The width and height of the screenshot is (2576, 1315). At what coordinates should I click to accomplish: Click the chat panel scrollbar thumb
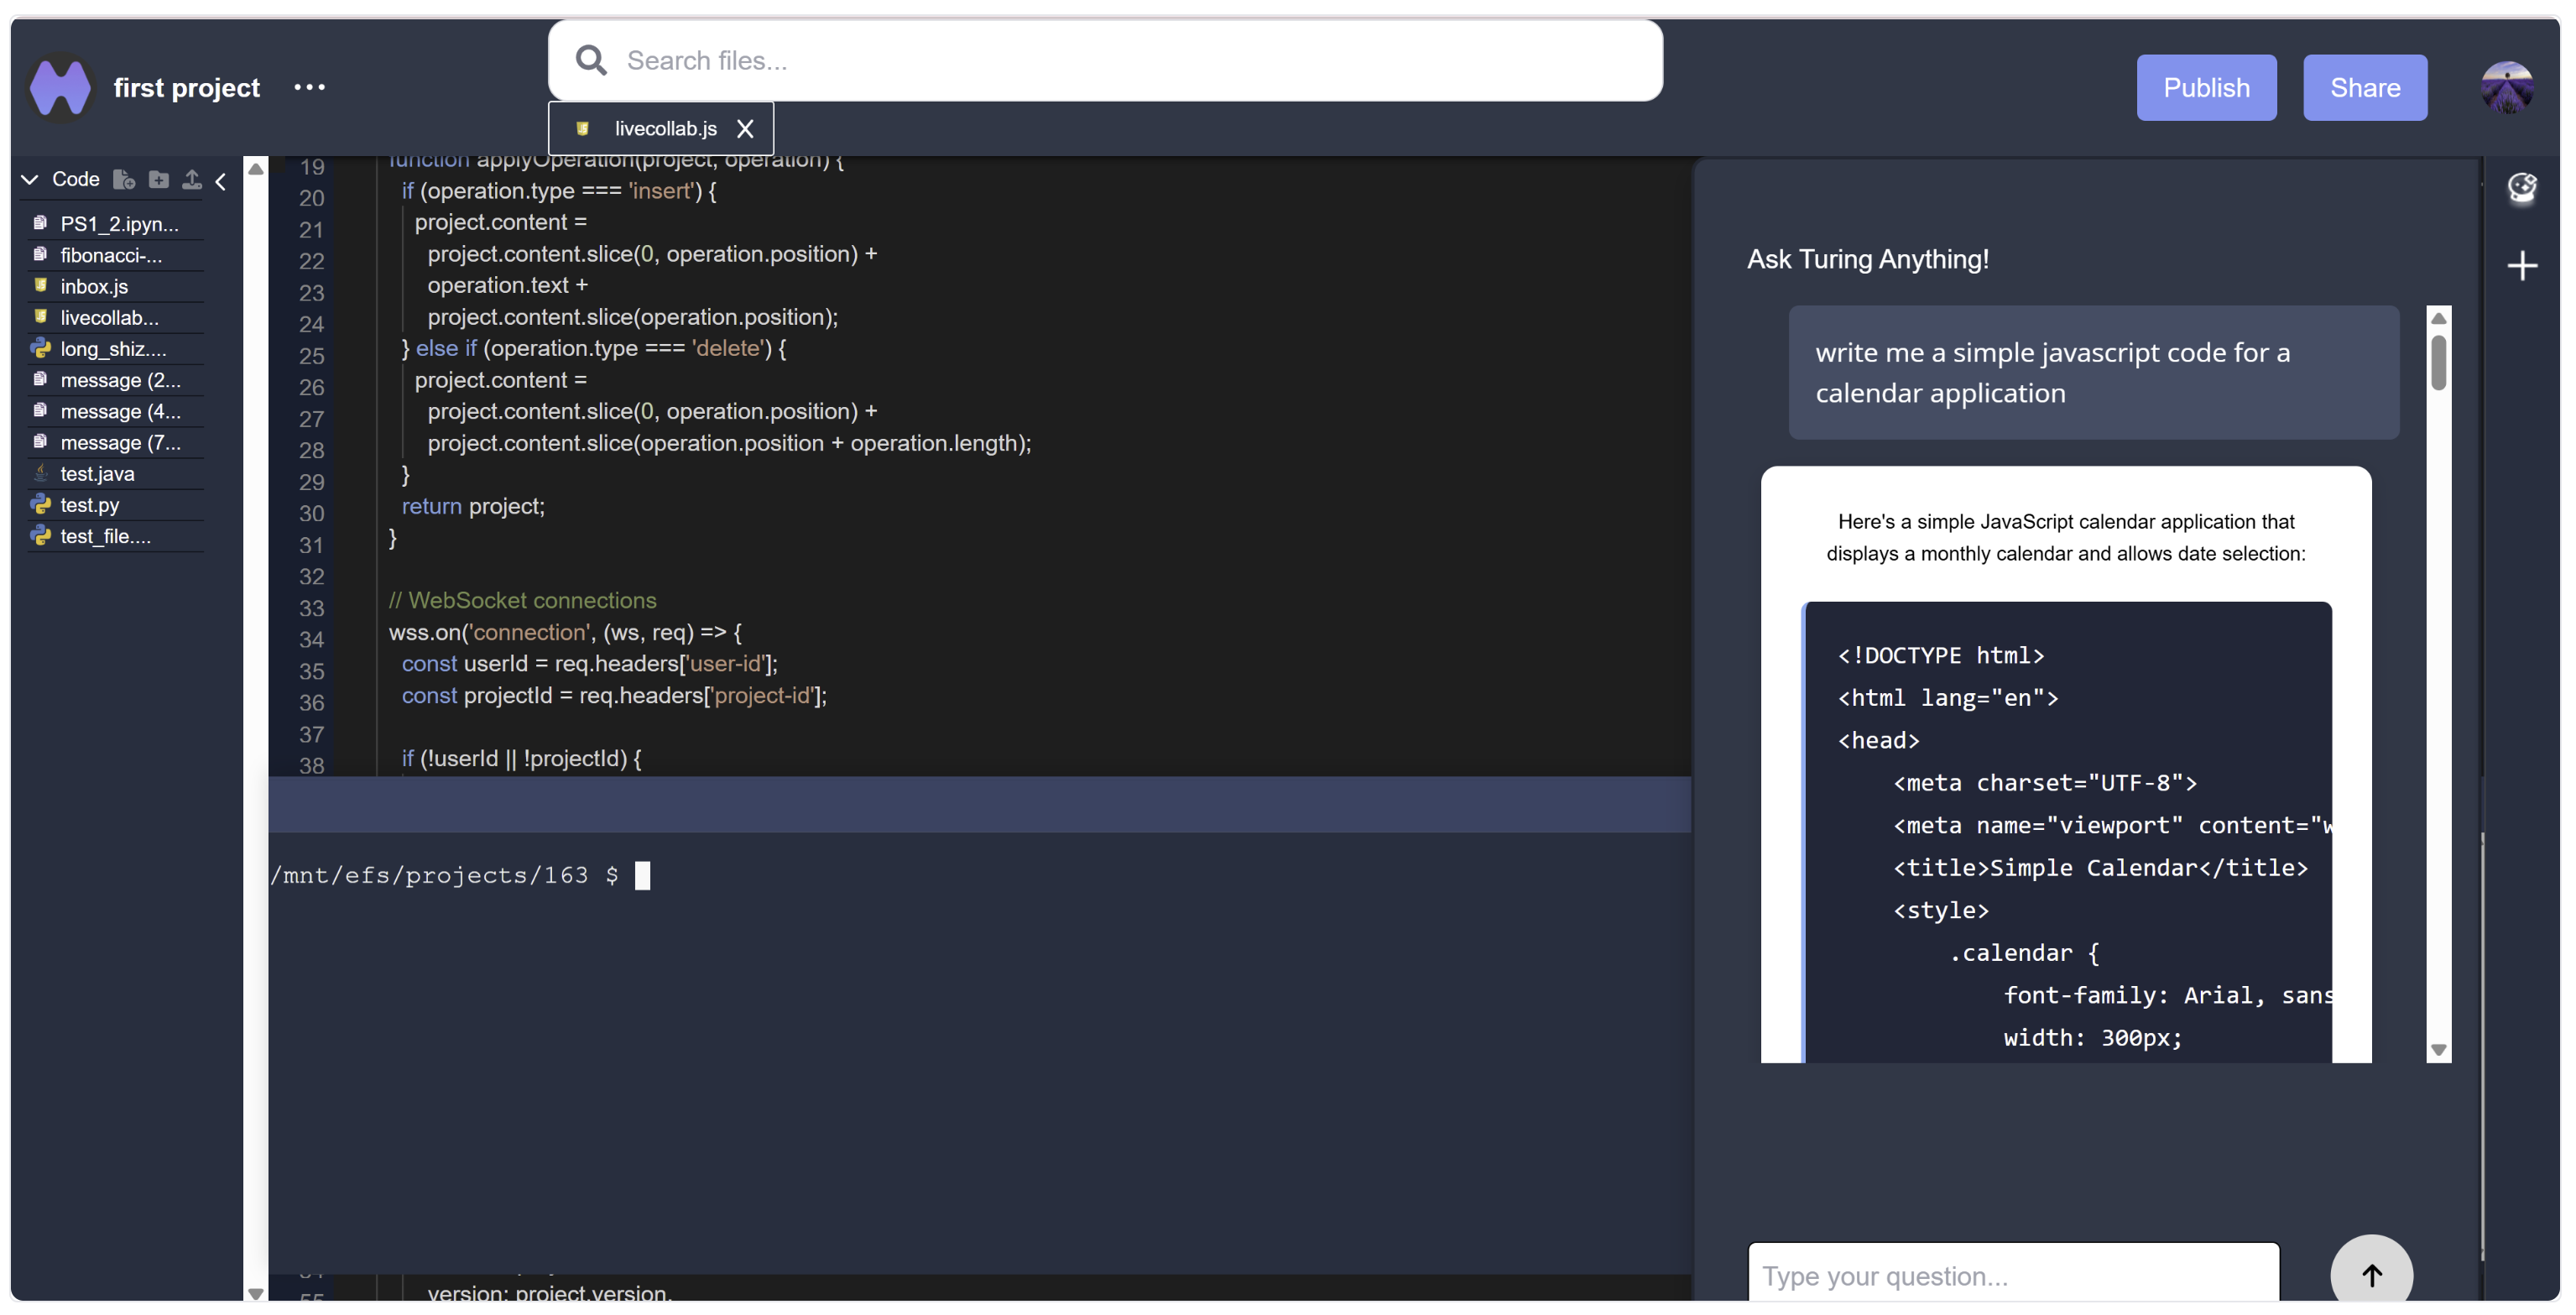tap(2438, 362)
